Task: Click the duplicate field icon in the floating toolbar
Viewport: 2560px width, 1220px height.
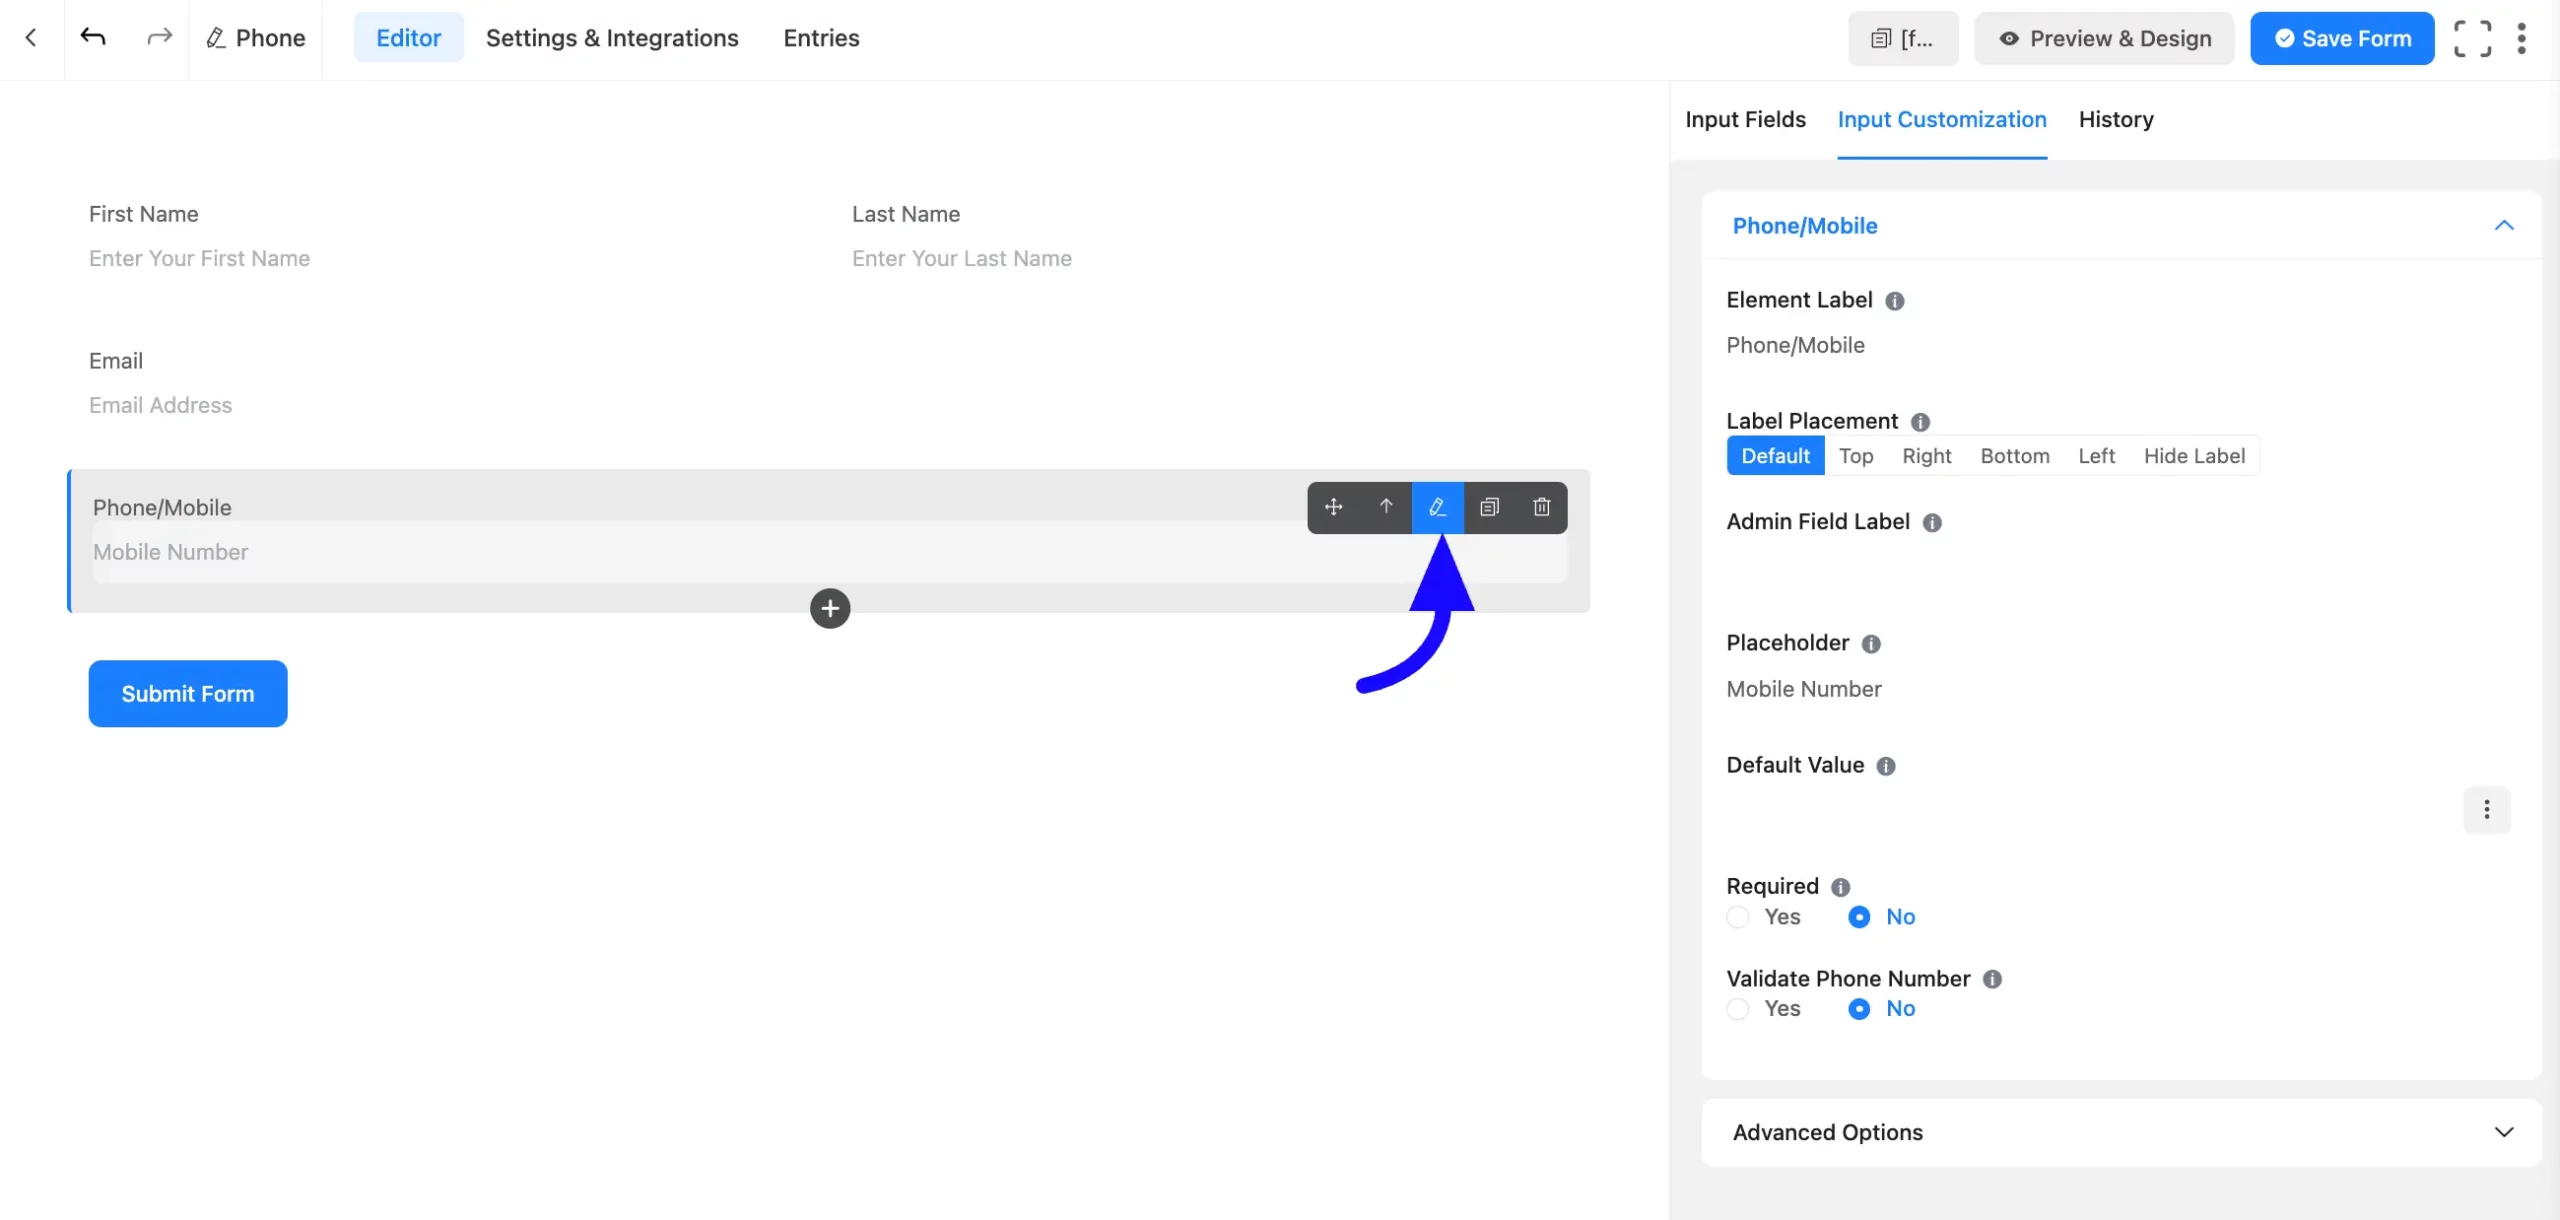Action: point(1489,507)
